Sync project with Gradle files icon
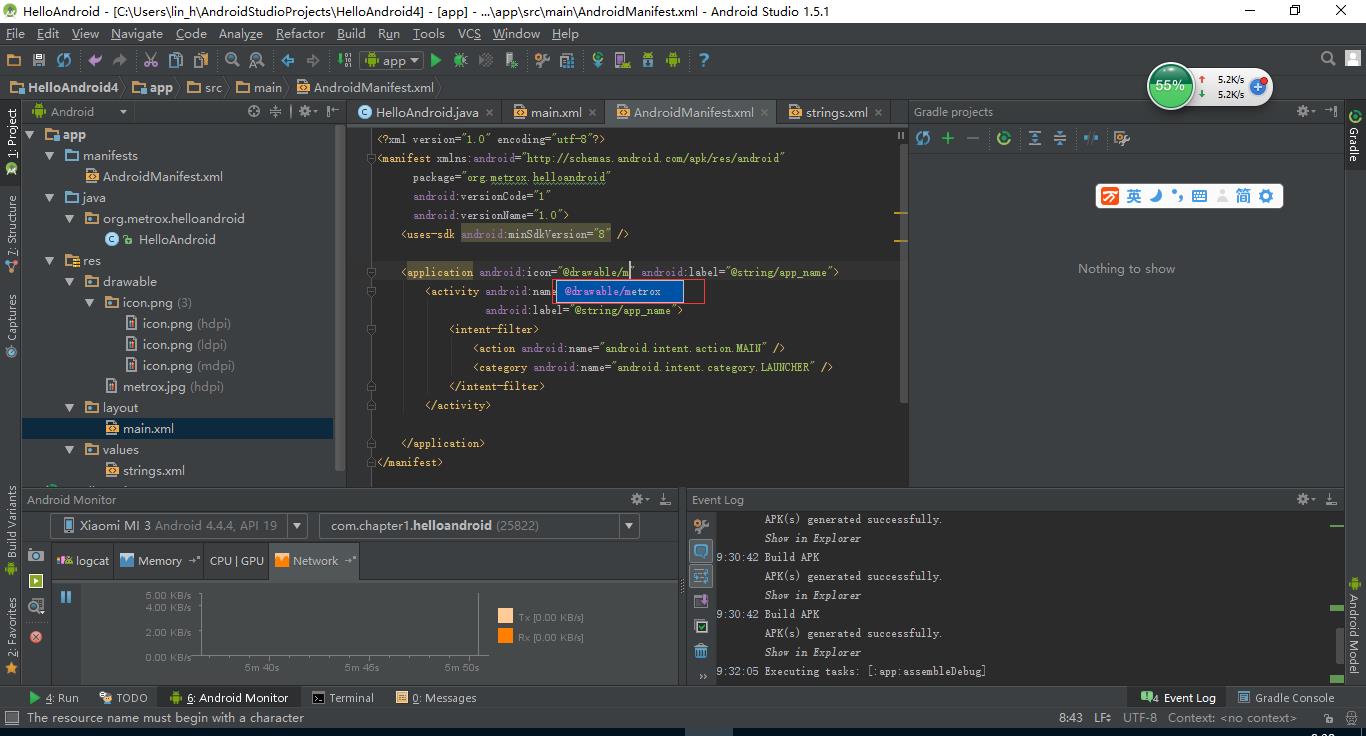 (598, 60)
